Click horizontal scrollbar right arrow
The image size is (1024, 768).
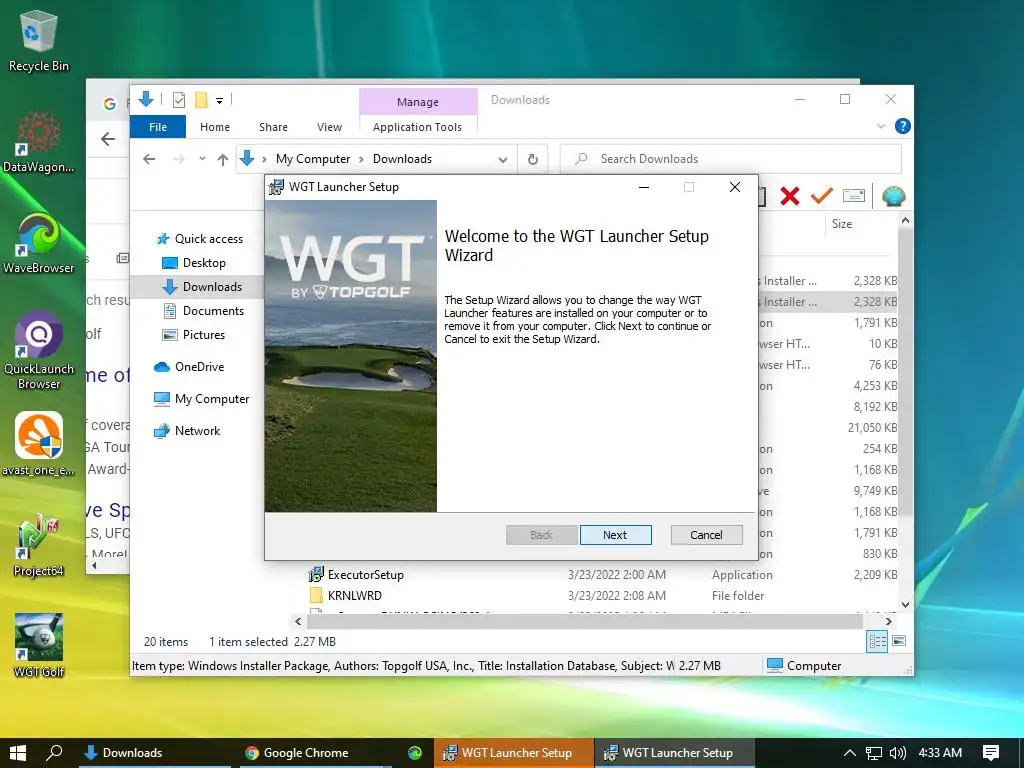tap(888, 621)
